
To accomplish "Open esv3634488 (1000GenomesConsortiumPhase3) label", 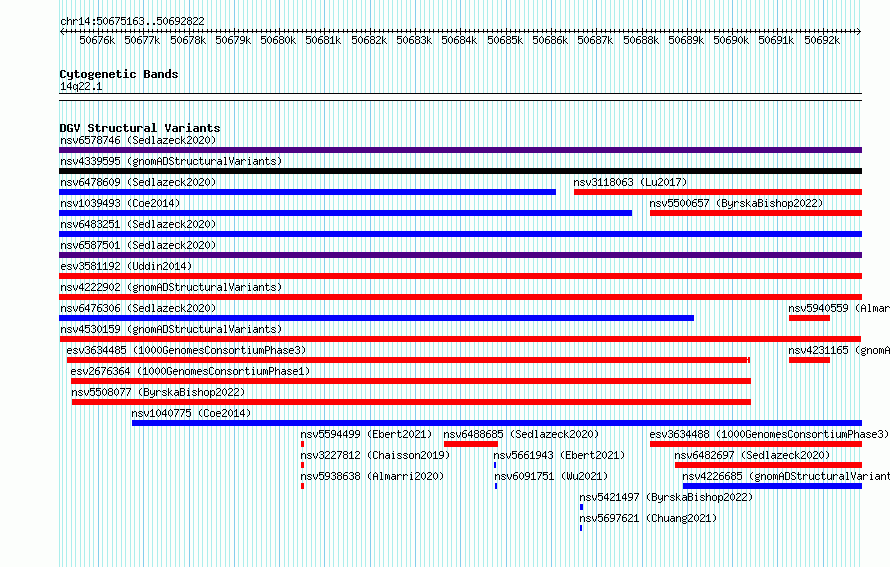I will coord(769,434).
